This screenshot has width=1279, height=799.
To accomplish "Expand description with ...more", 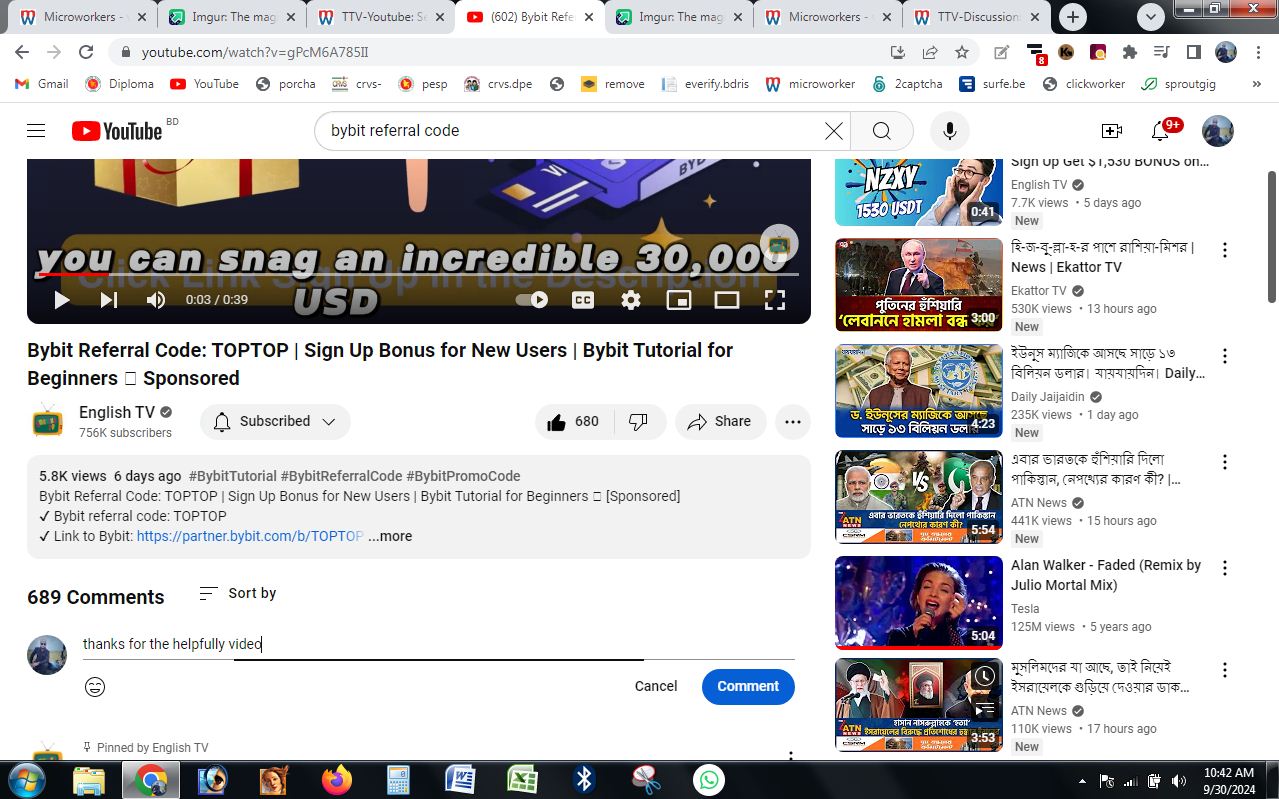I will tap(390, 536).
